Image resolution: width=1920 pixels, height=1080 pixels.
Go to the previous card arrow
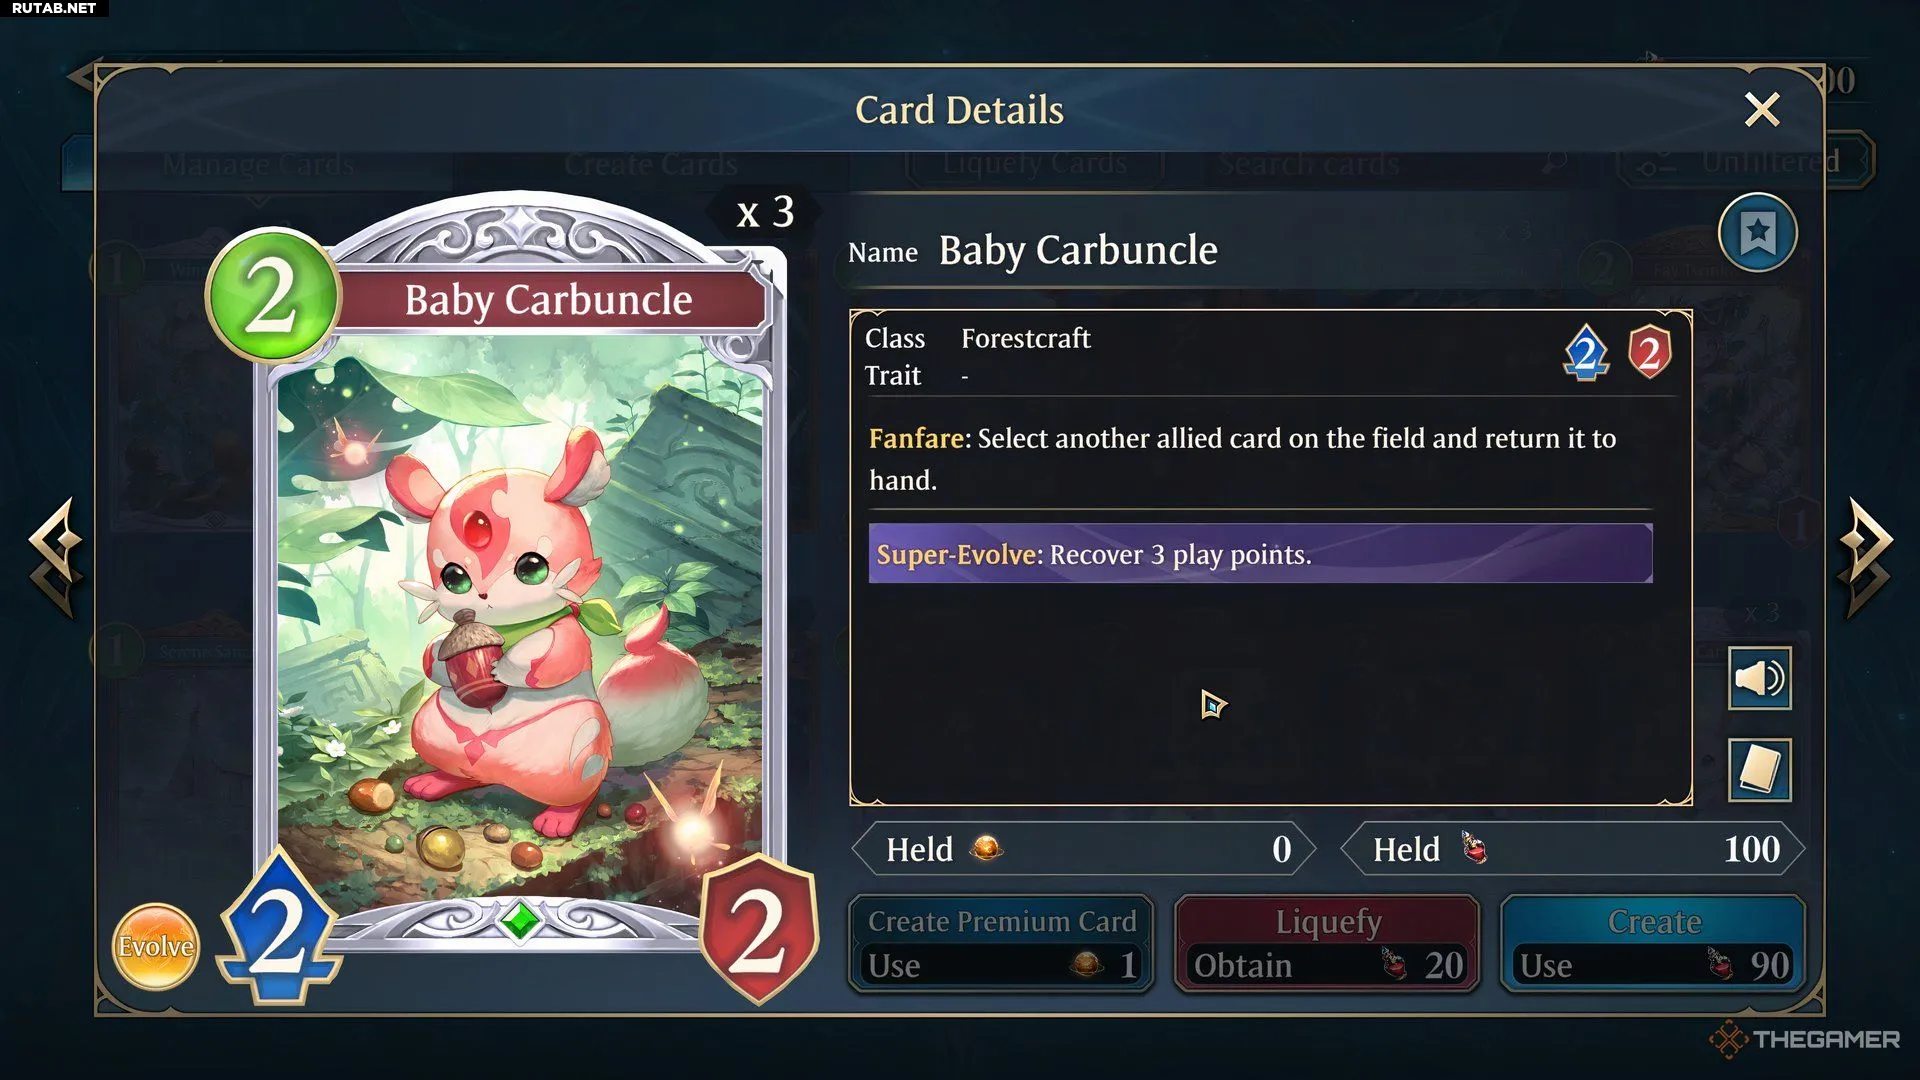point(55,556)
